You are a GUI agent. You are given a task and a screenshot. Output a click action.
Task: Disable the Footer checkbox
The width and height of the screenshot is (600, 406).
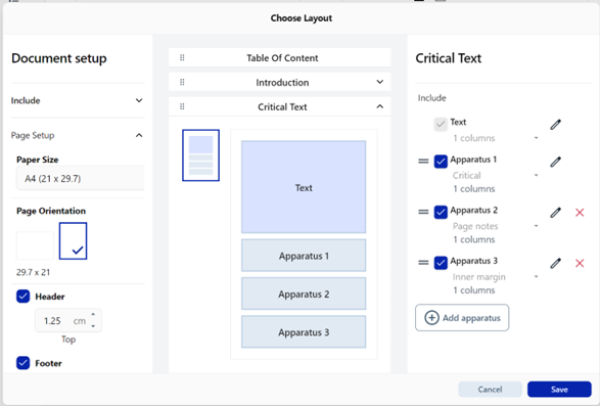(23, 363)
